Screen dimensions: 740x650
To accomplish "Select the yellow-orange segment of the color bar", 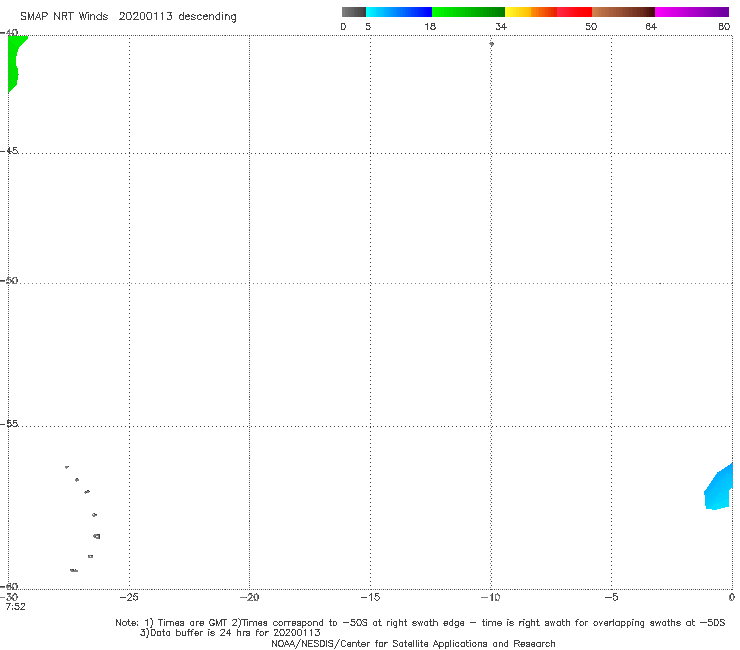I will point(531,12).
